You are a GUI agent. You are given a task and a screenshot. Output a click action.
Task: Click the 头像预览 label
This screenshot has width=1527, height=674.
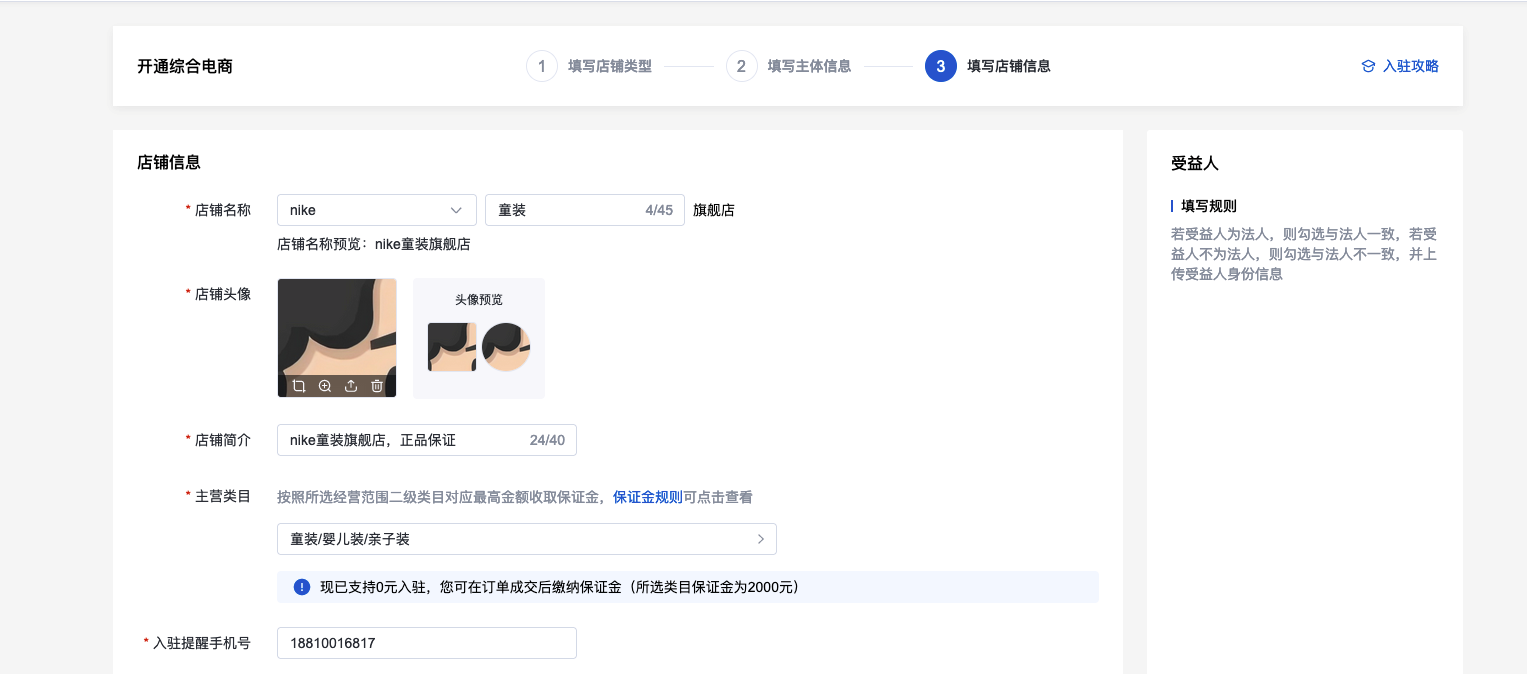coord(479,299)
